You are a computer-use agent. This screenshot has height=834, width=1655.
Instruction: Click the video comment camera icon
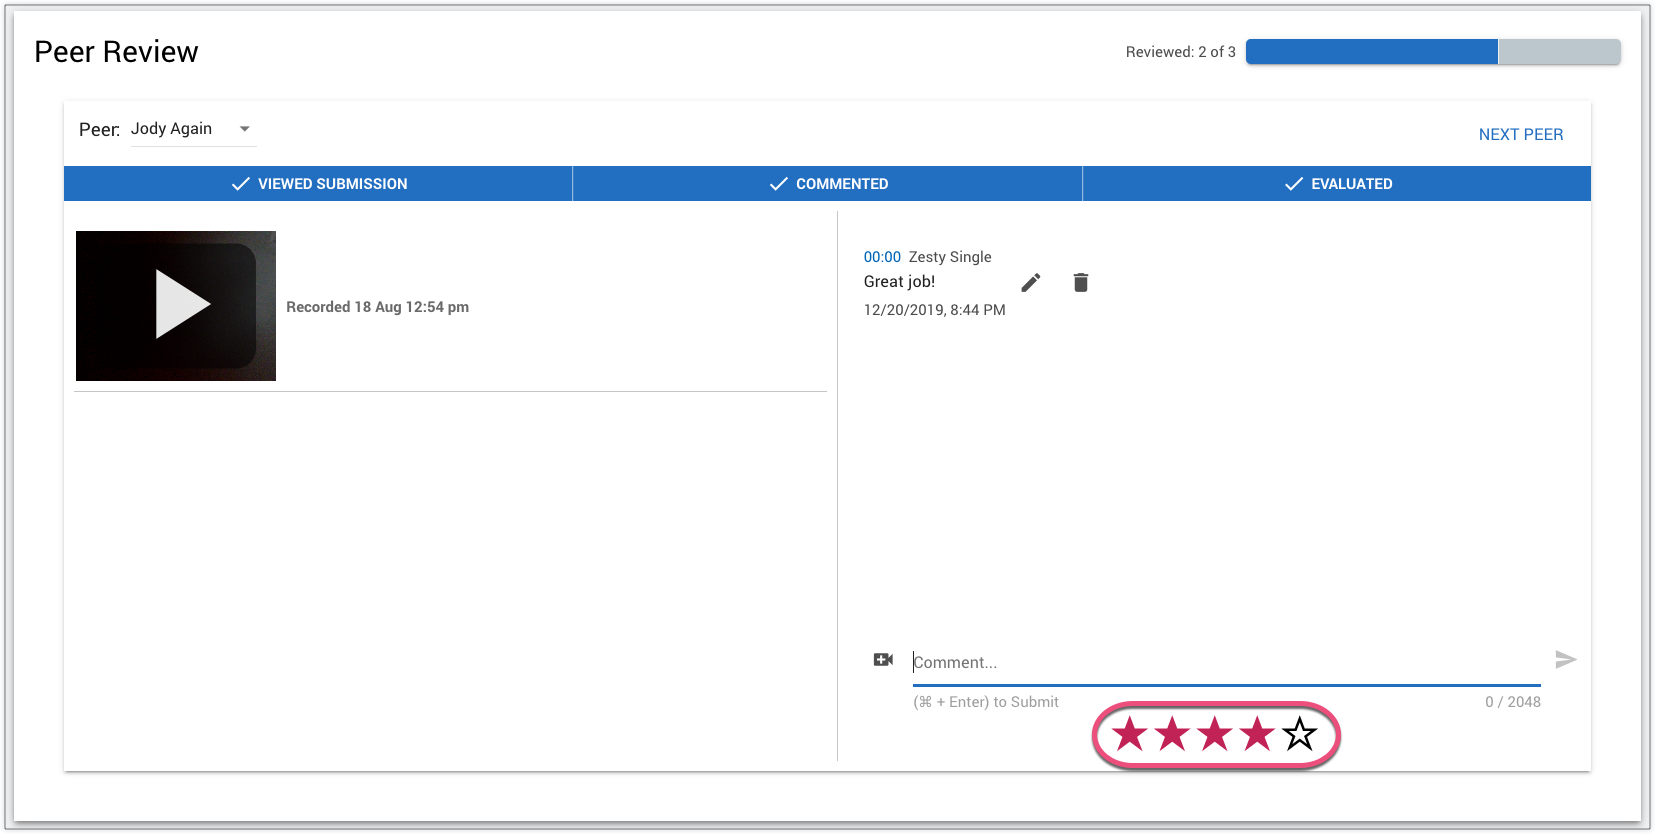click(883, 660)
